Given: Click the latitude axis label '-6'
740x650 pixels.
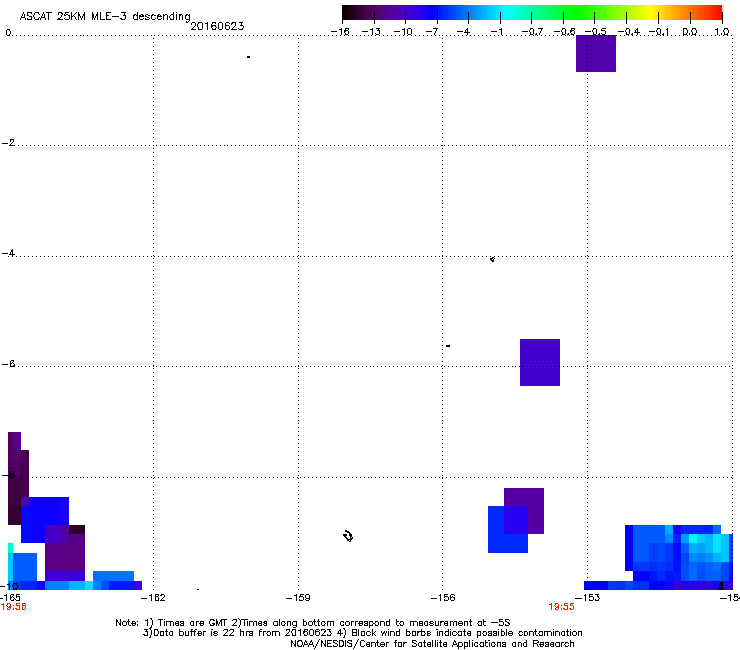Looking at the screenshot, I should (x=8, y=363).
